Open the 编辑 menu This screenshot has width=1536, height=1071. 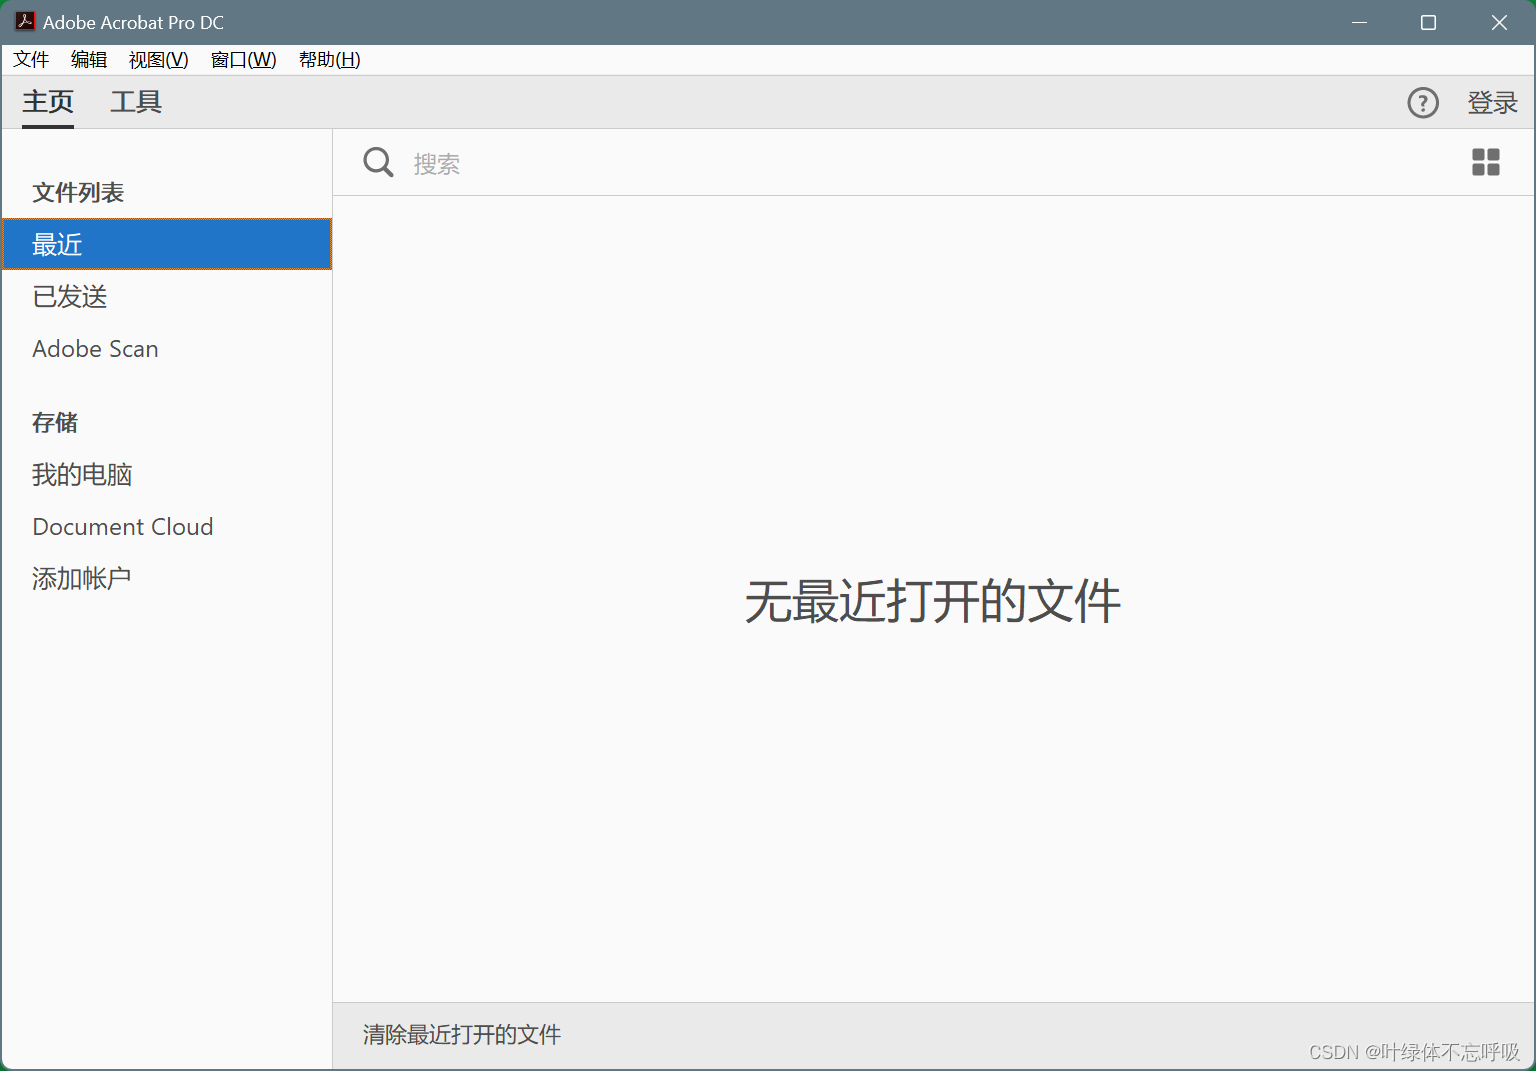89,60
